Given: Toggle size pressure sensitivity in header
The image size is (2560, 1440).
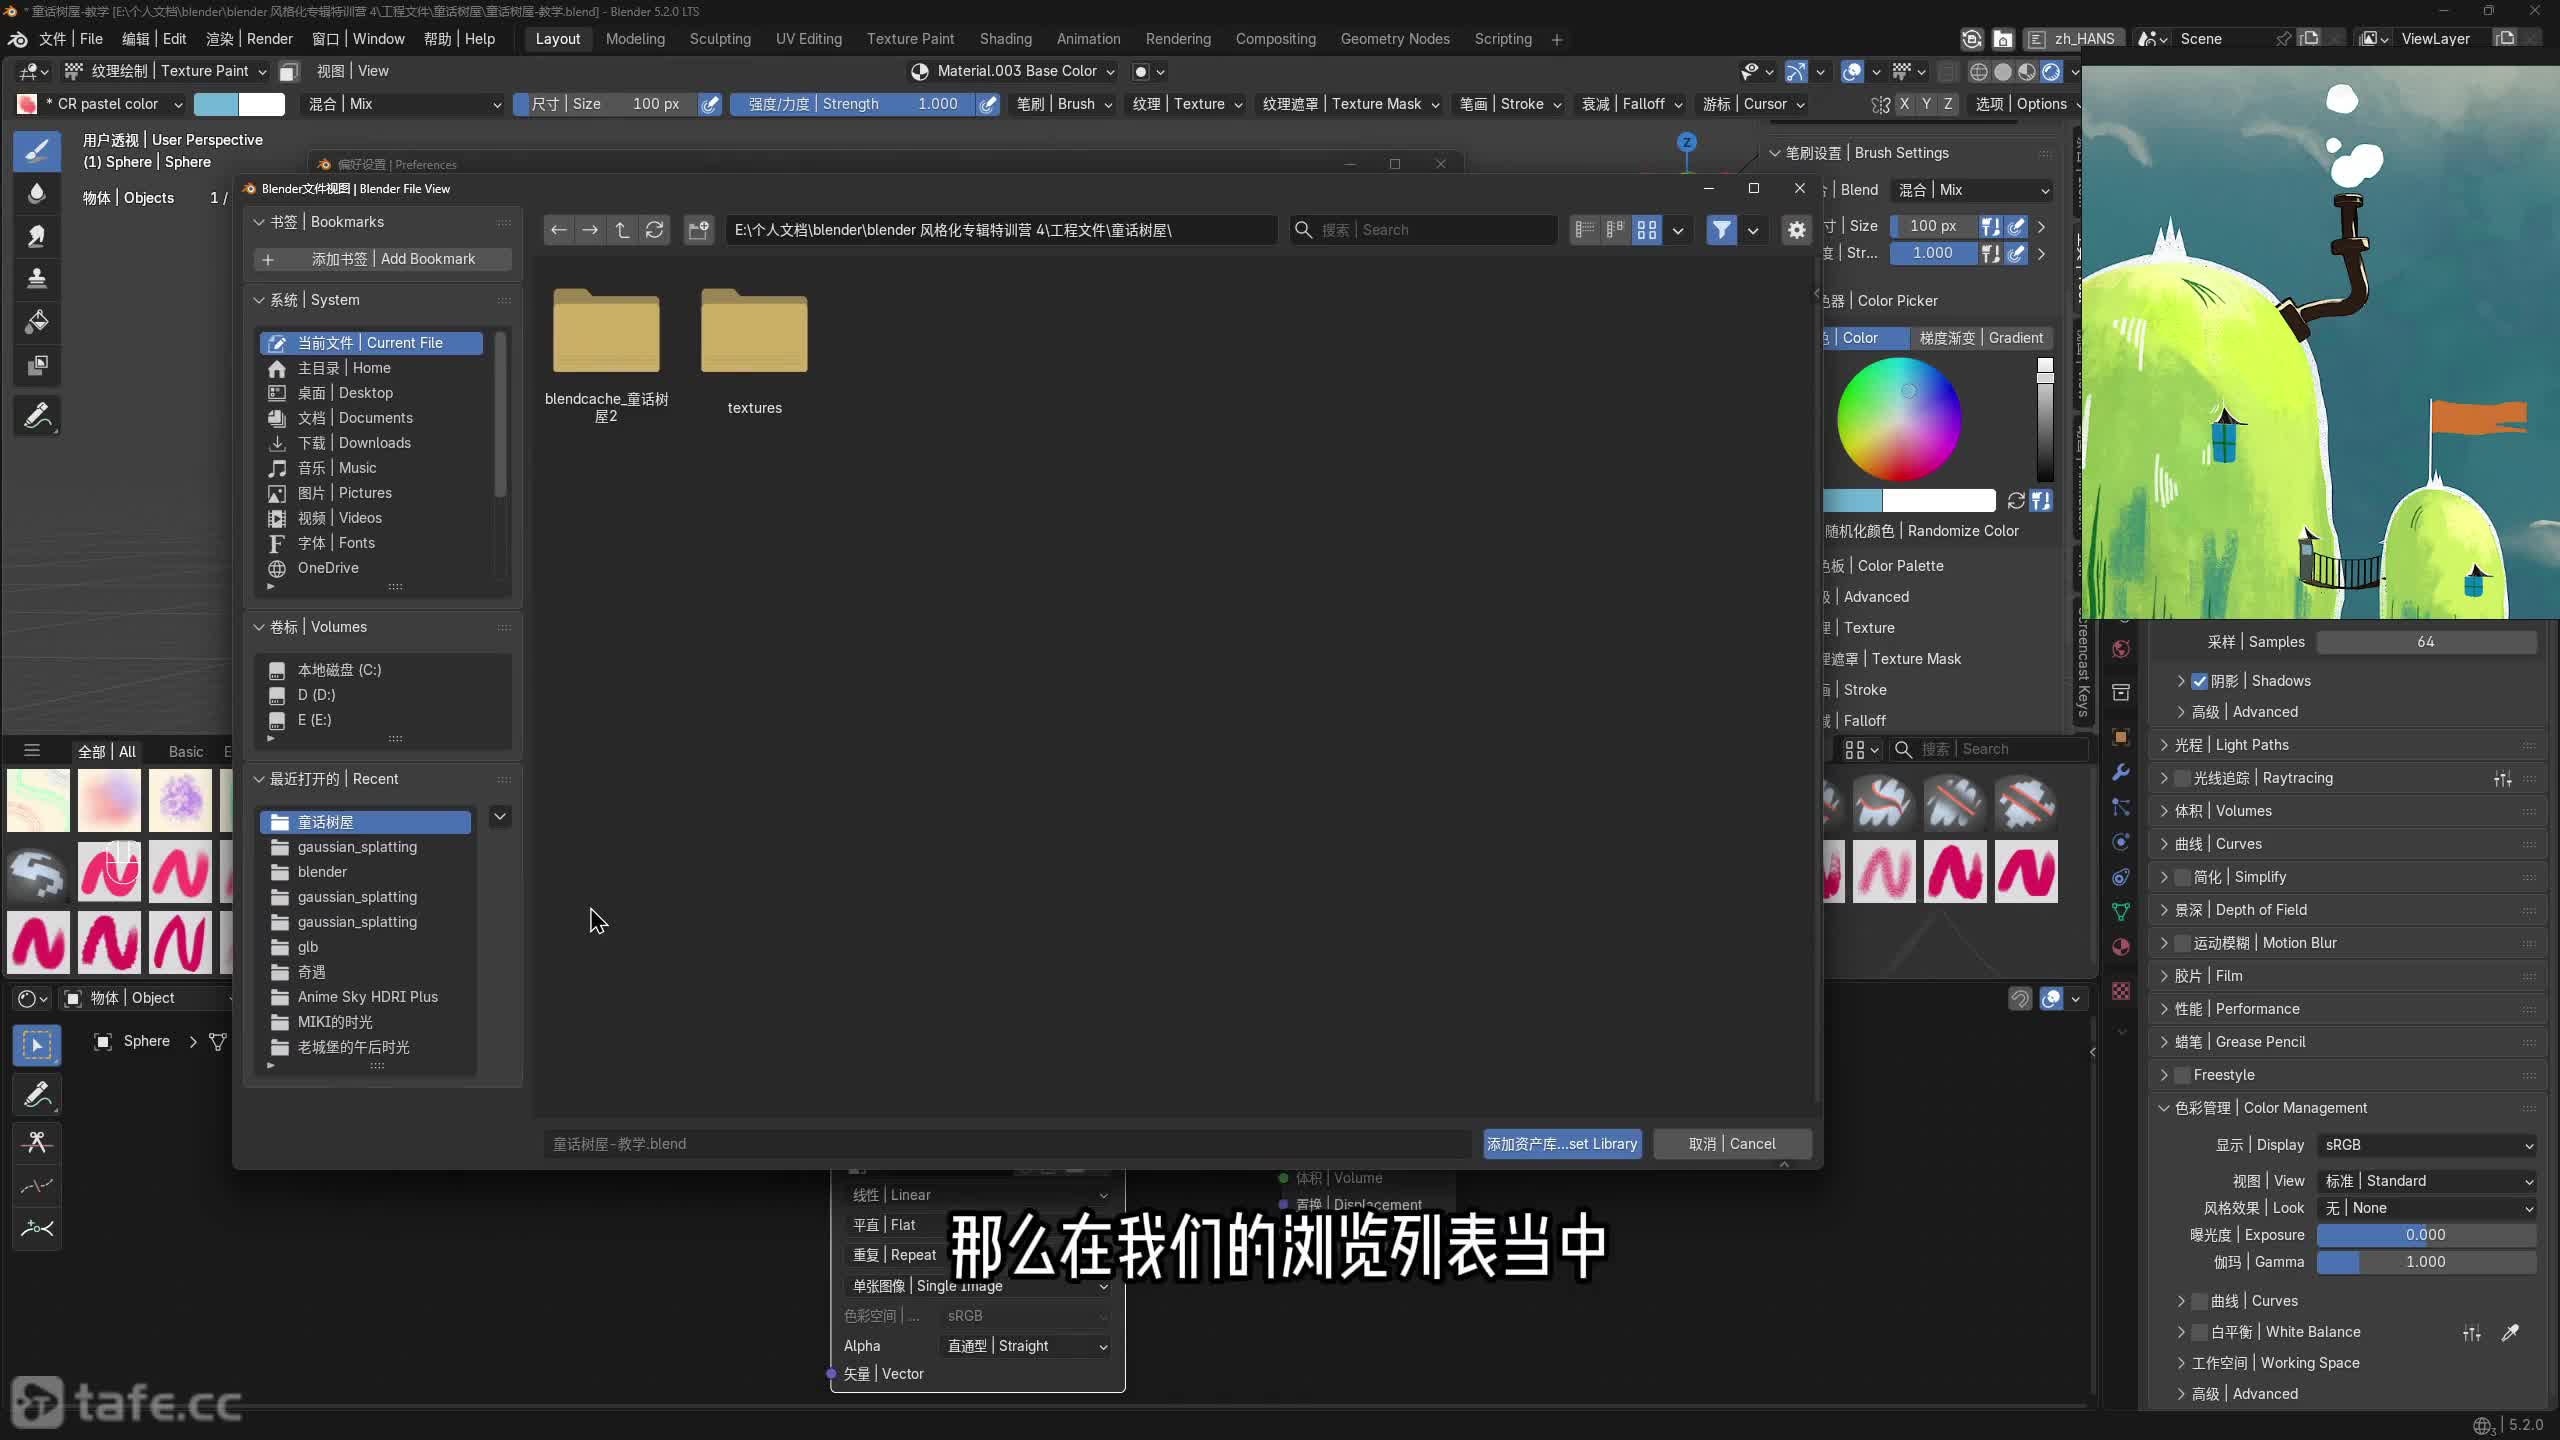Looking at the screenshot, I should [710, 104].
